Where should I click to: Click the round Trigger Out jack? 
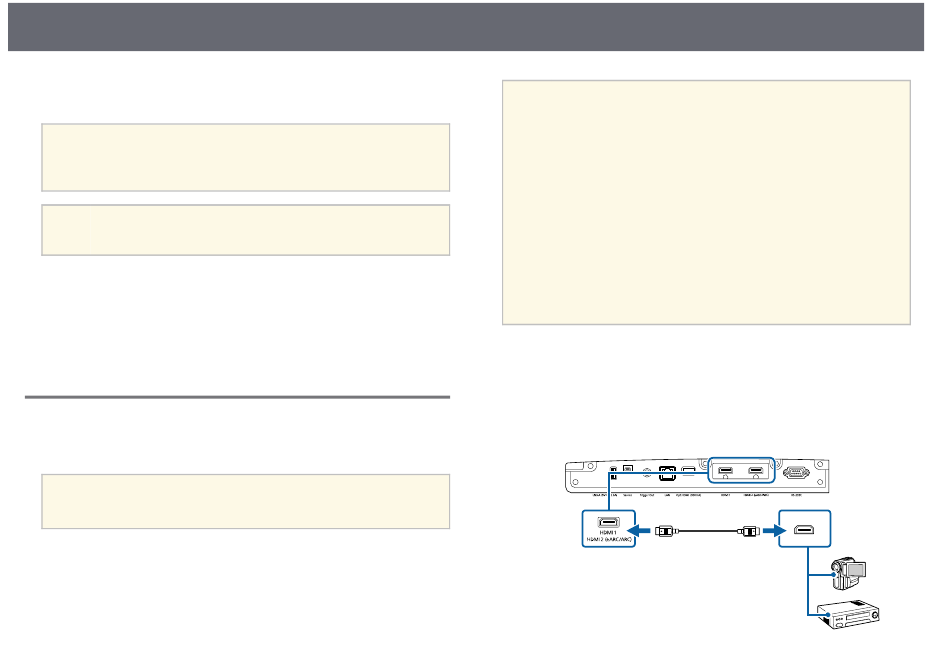(x=647, y=472)
